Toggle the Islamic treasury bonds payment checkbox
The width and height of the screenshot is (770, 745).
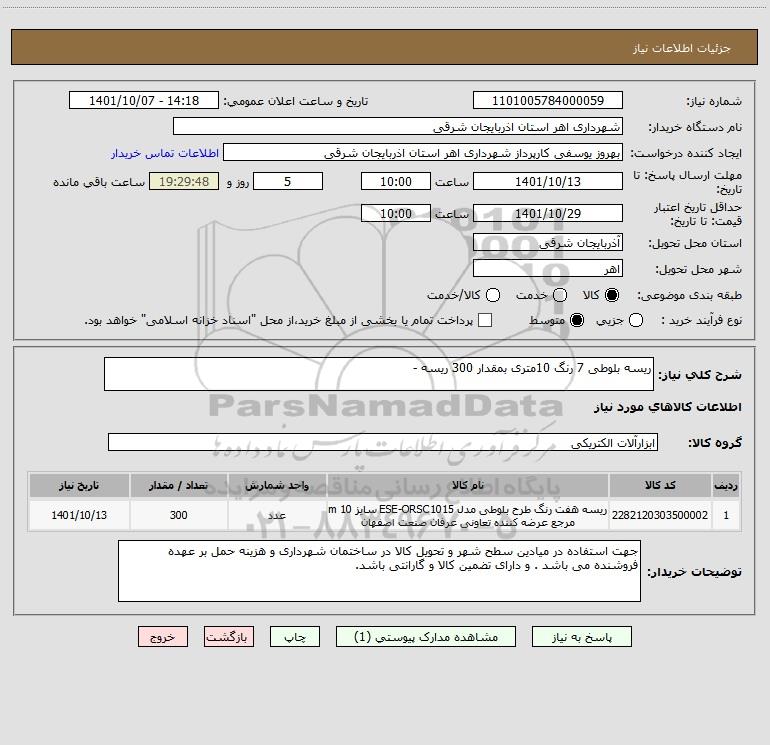click(485, 320)
